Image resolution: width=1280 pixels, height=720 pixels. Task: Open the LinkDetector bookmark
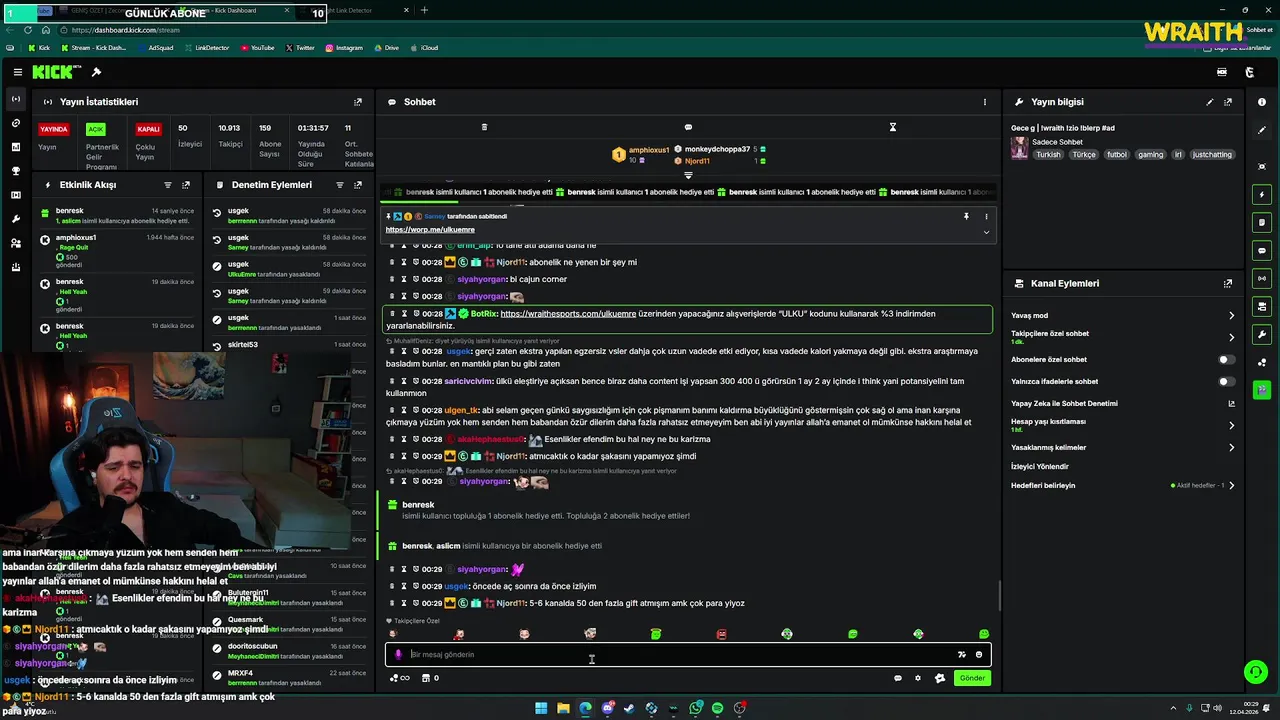pos(206,48)
